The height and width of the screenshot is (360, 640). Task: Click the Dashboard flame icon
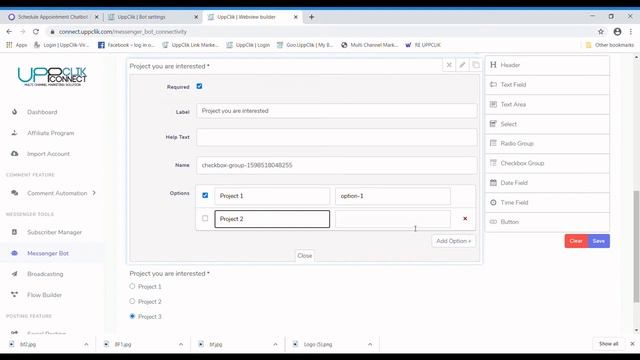(x=15, y=112)
